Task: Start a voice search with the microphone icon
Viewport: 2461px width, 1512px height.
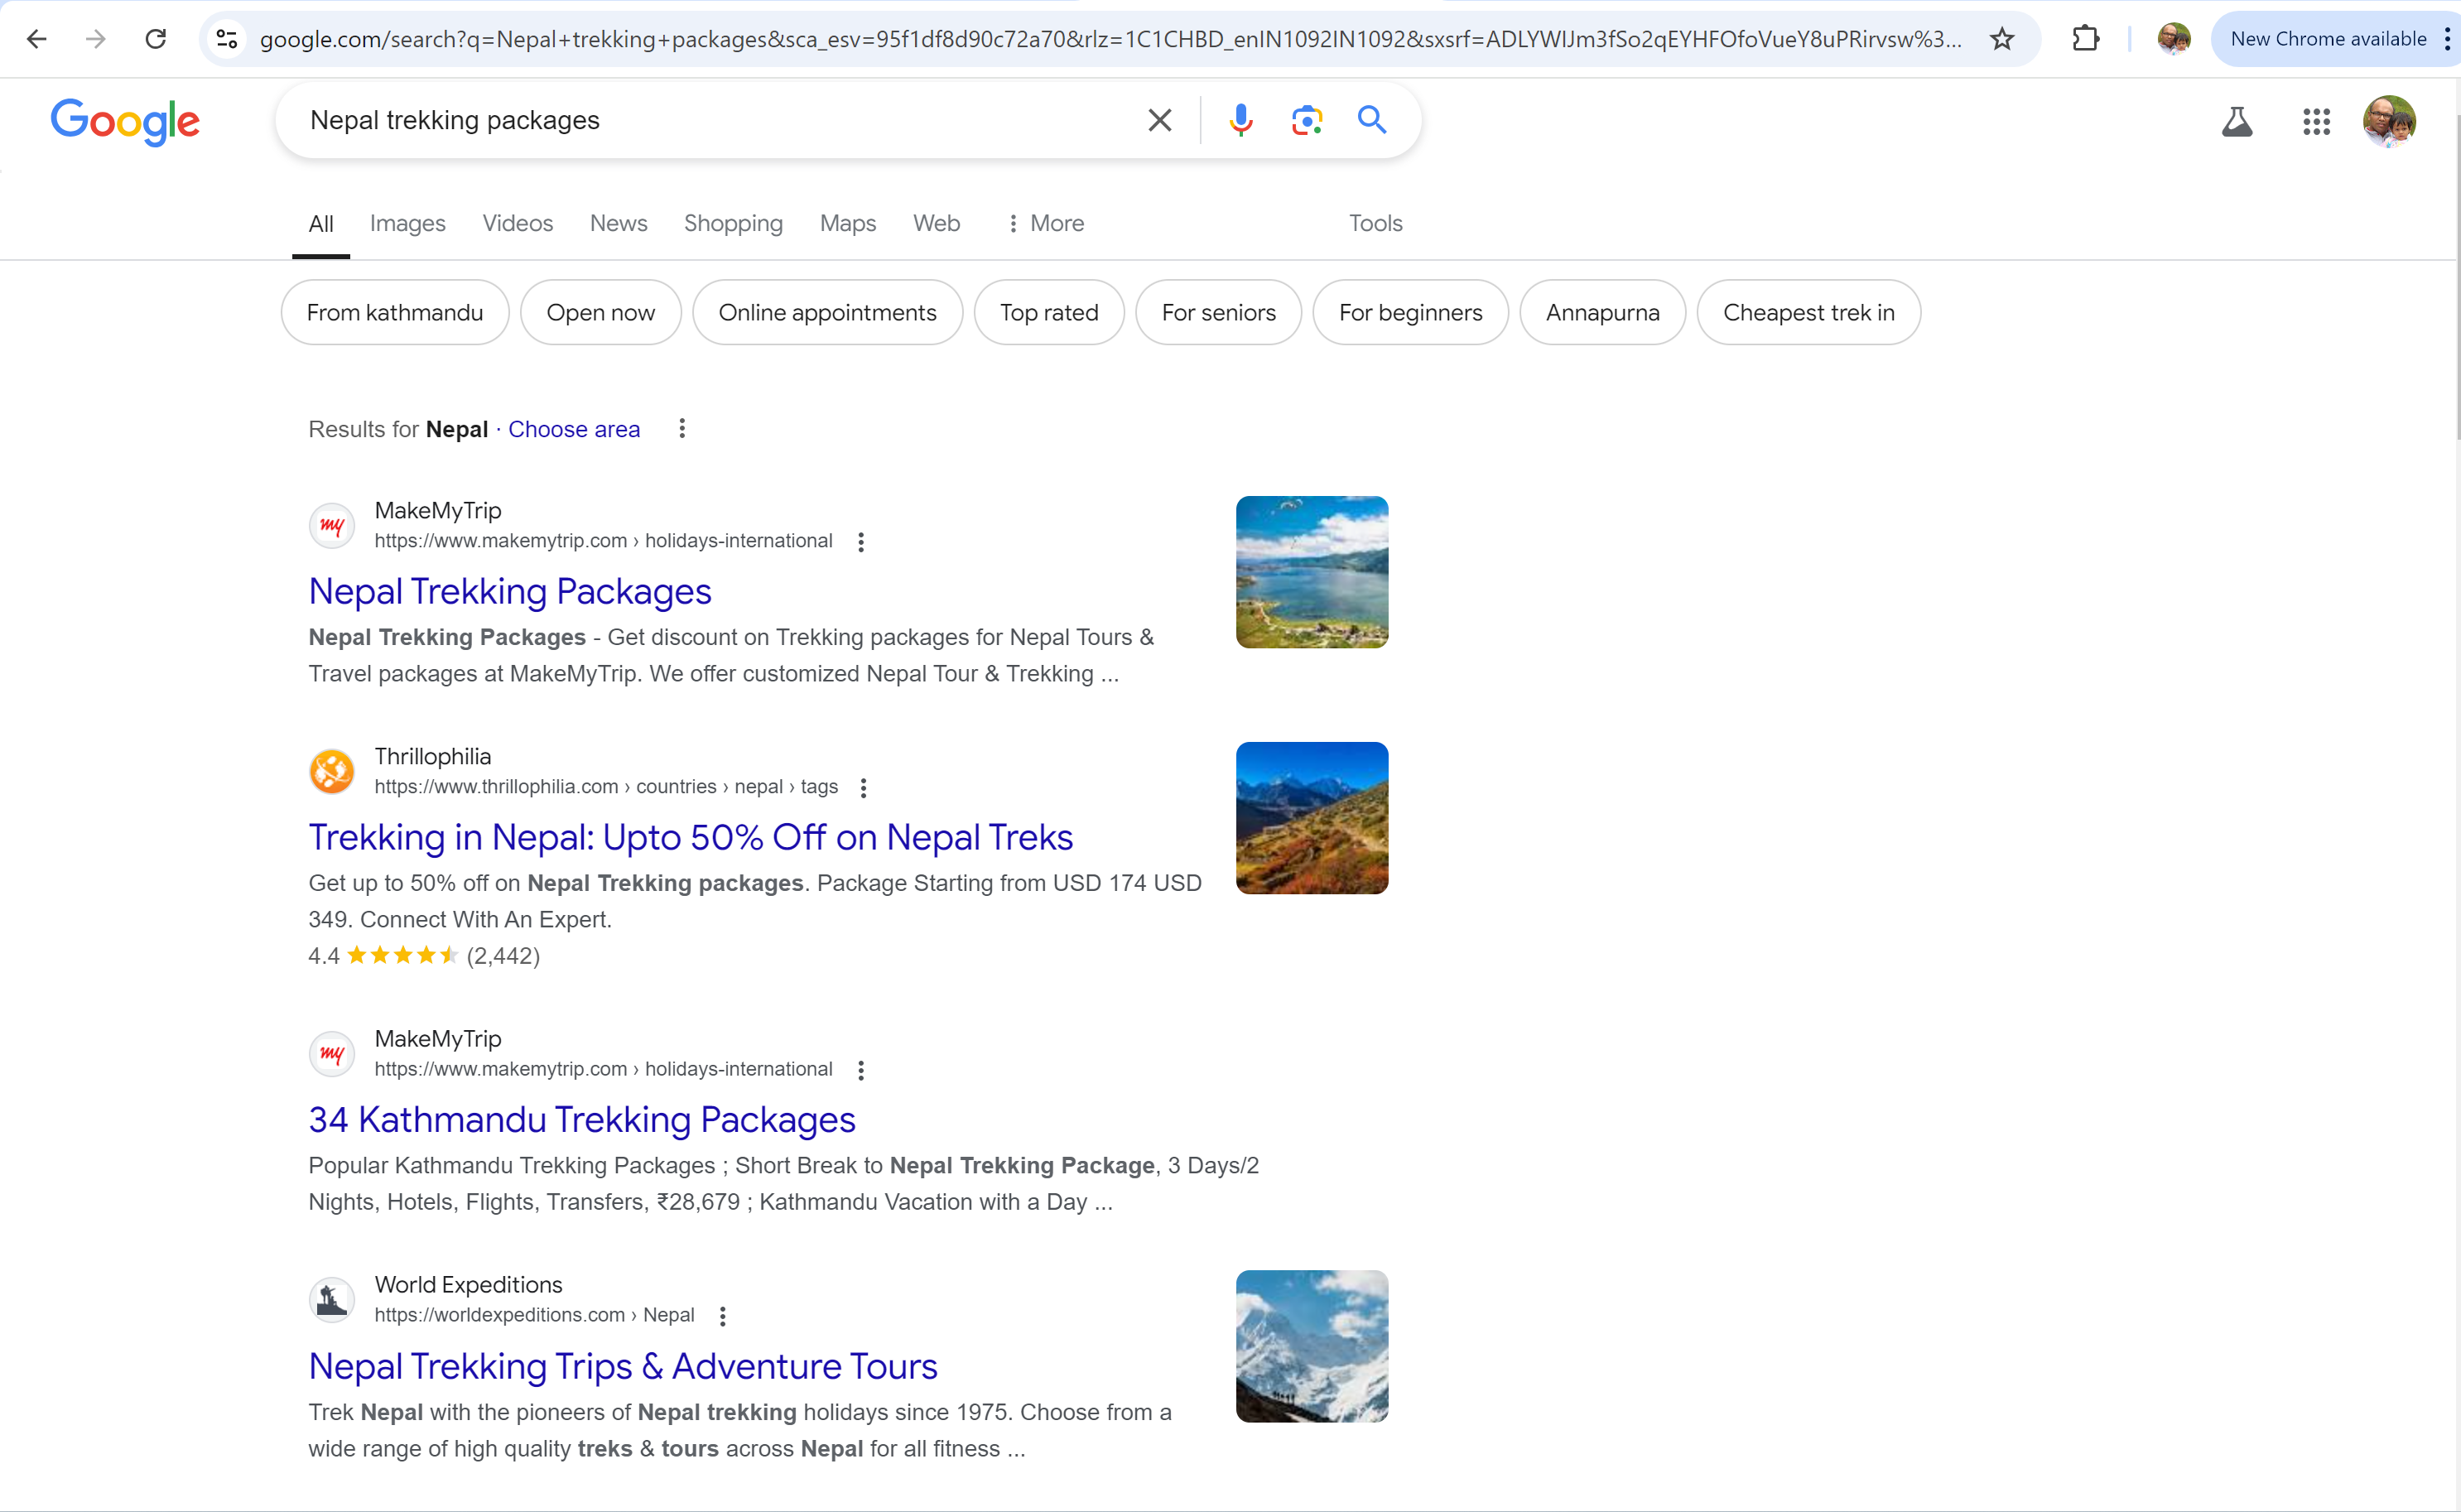Action: (1240, 120)
